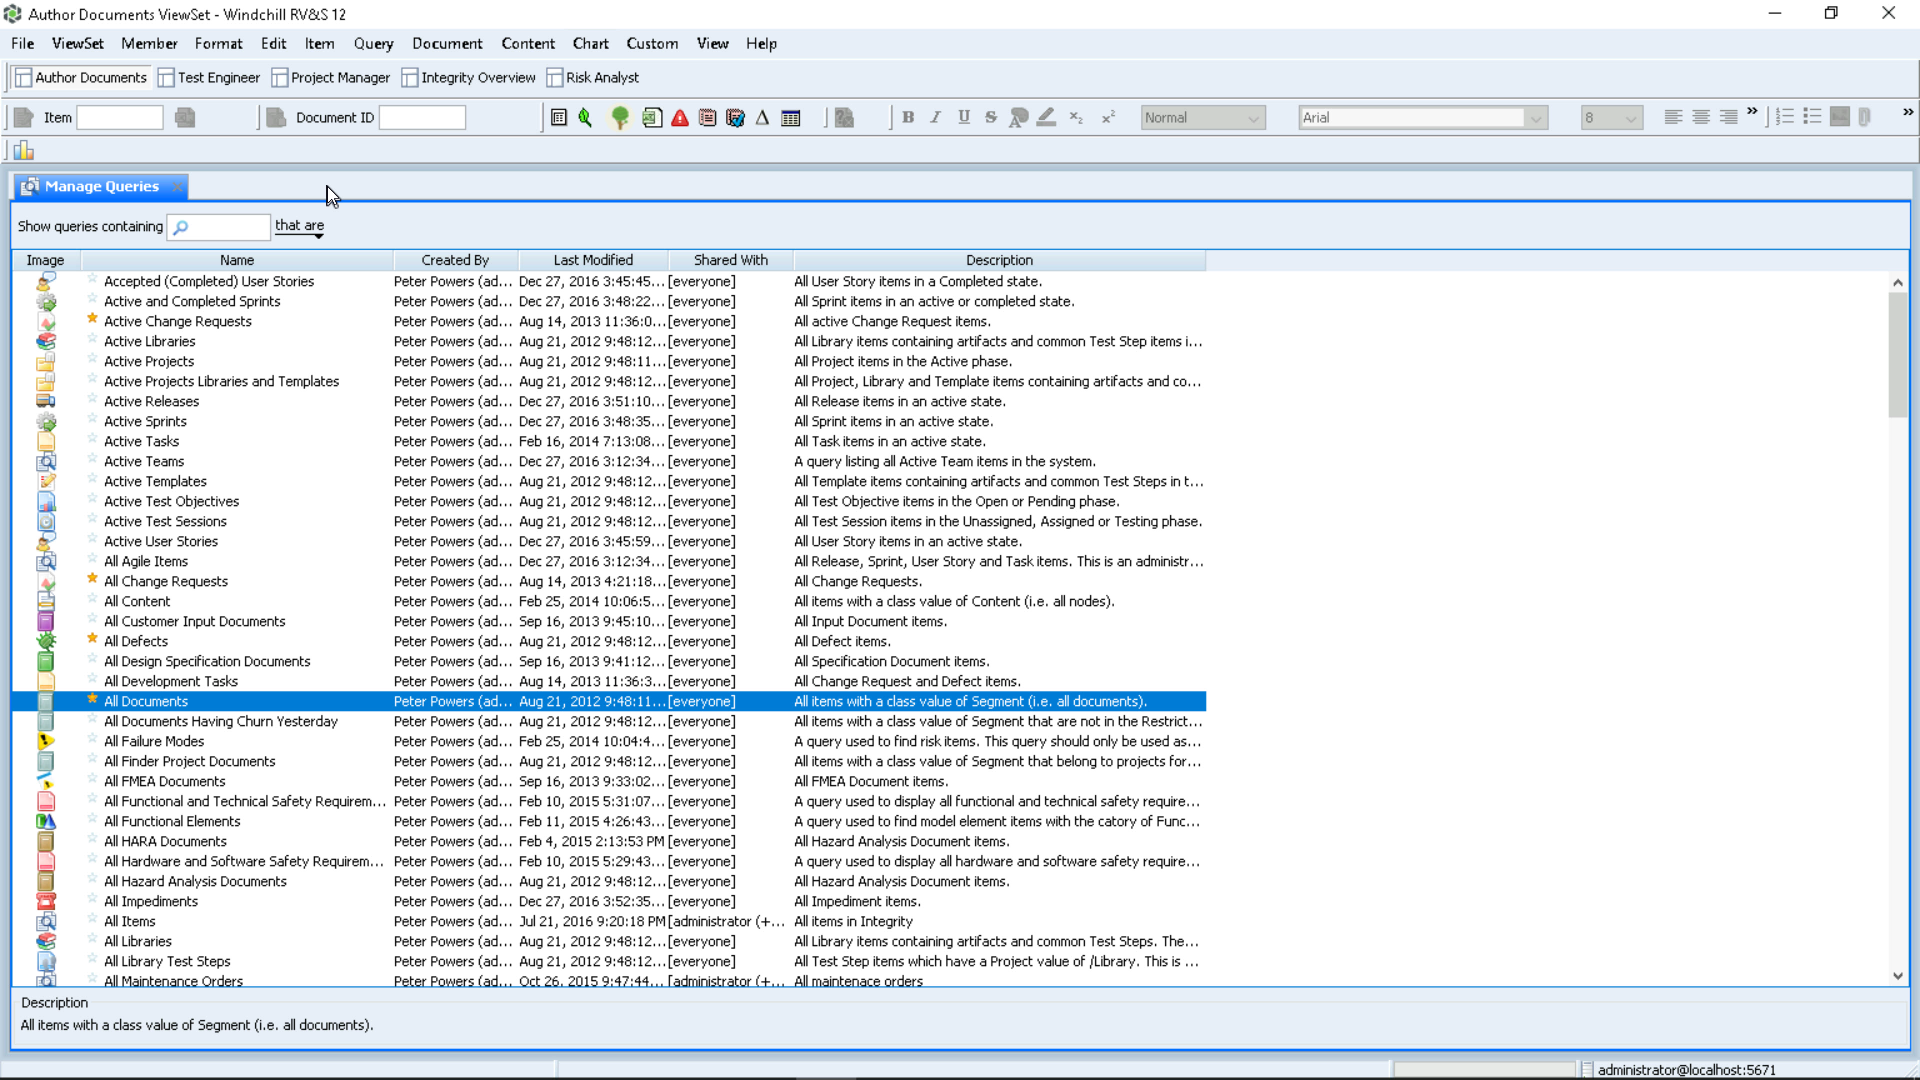This screenshot has width=1920, height=1080.
Task: Click the red warning triangle icon
Action: coord(680,118)
